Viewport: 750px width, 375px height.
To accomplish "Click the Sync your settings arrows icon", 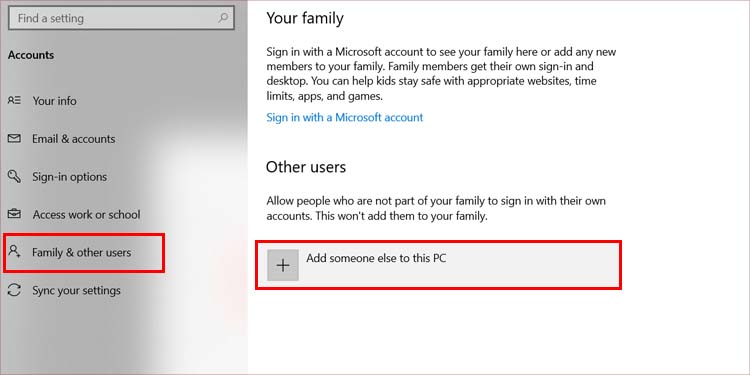I will tap(14, 290).
